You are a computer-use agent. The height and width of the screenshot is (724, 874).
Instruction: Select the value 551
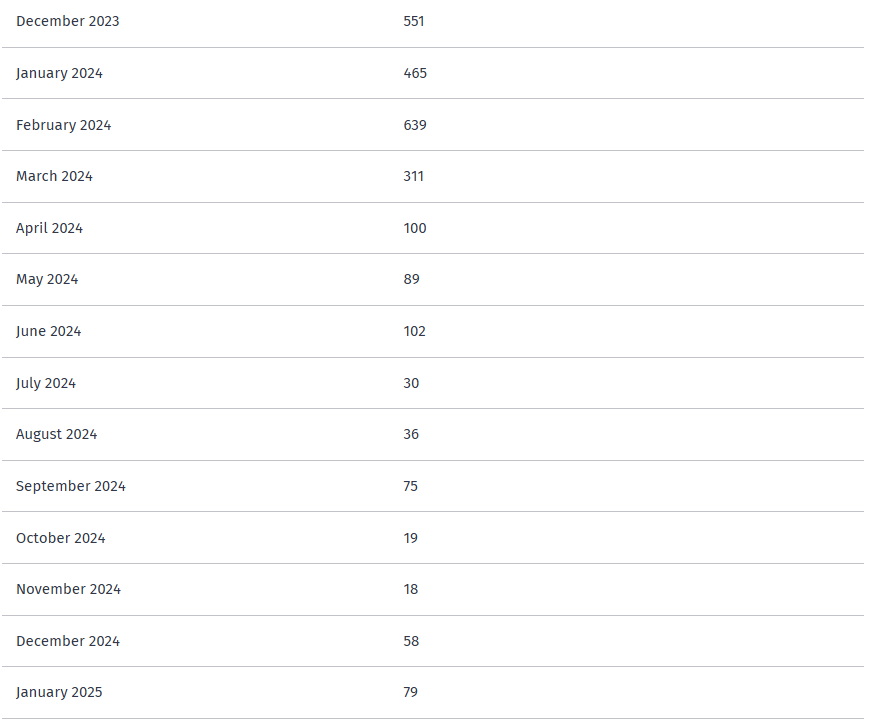click(414, 21)
